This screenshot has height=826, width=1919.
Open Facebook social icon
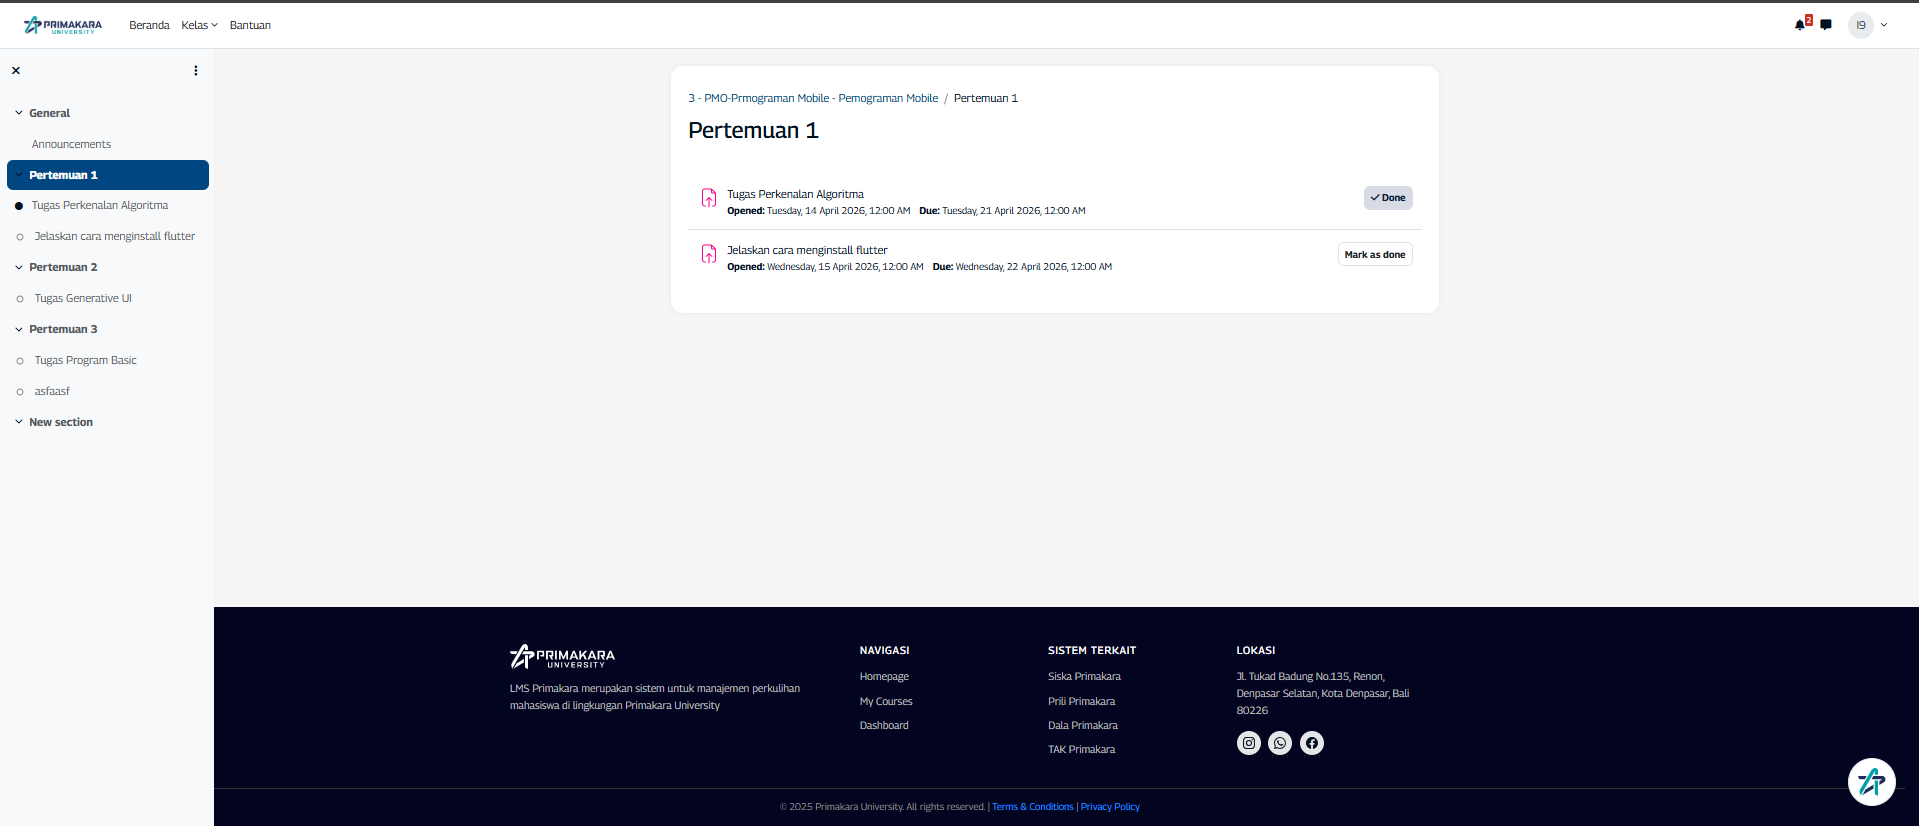[x=1312, y=743]
